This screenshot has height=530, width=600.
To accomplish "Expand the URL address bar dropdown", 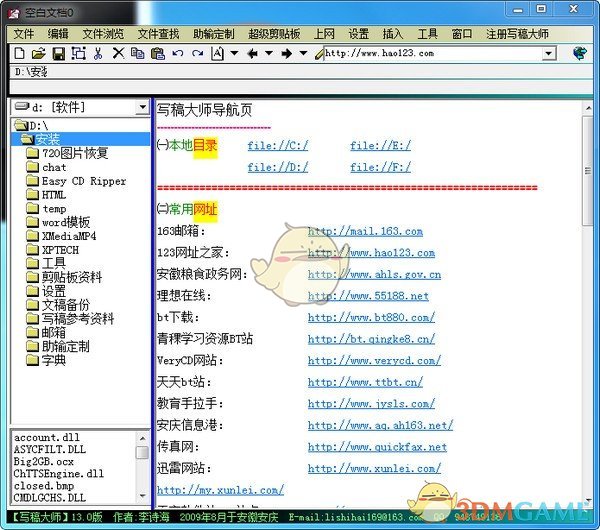I will tap(550, 53).
